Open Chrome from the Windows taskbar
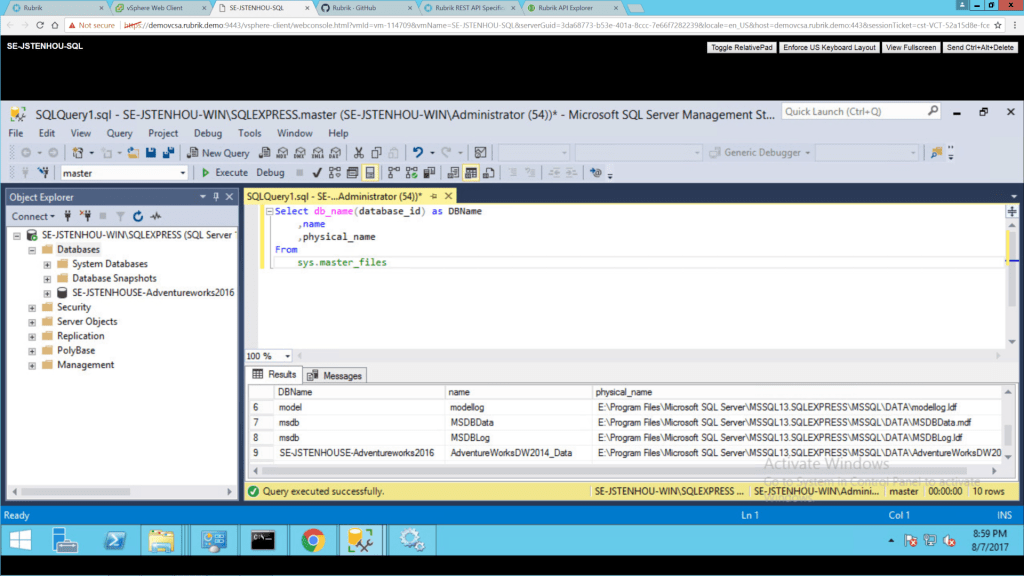Image resolution: width=1024 pixels, height=576 pixels. pyautogui.click(x=312, y=541)
